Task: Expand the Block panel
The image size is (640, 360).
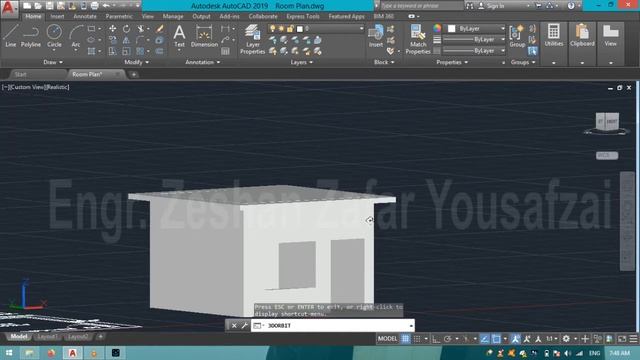Action: pyautogui.click(x=384, y=62)
